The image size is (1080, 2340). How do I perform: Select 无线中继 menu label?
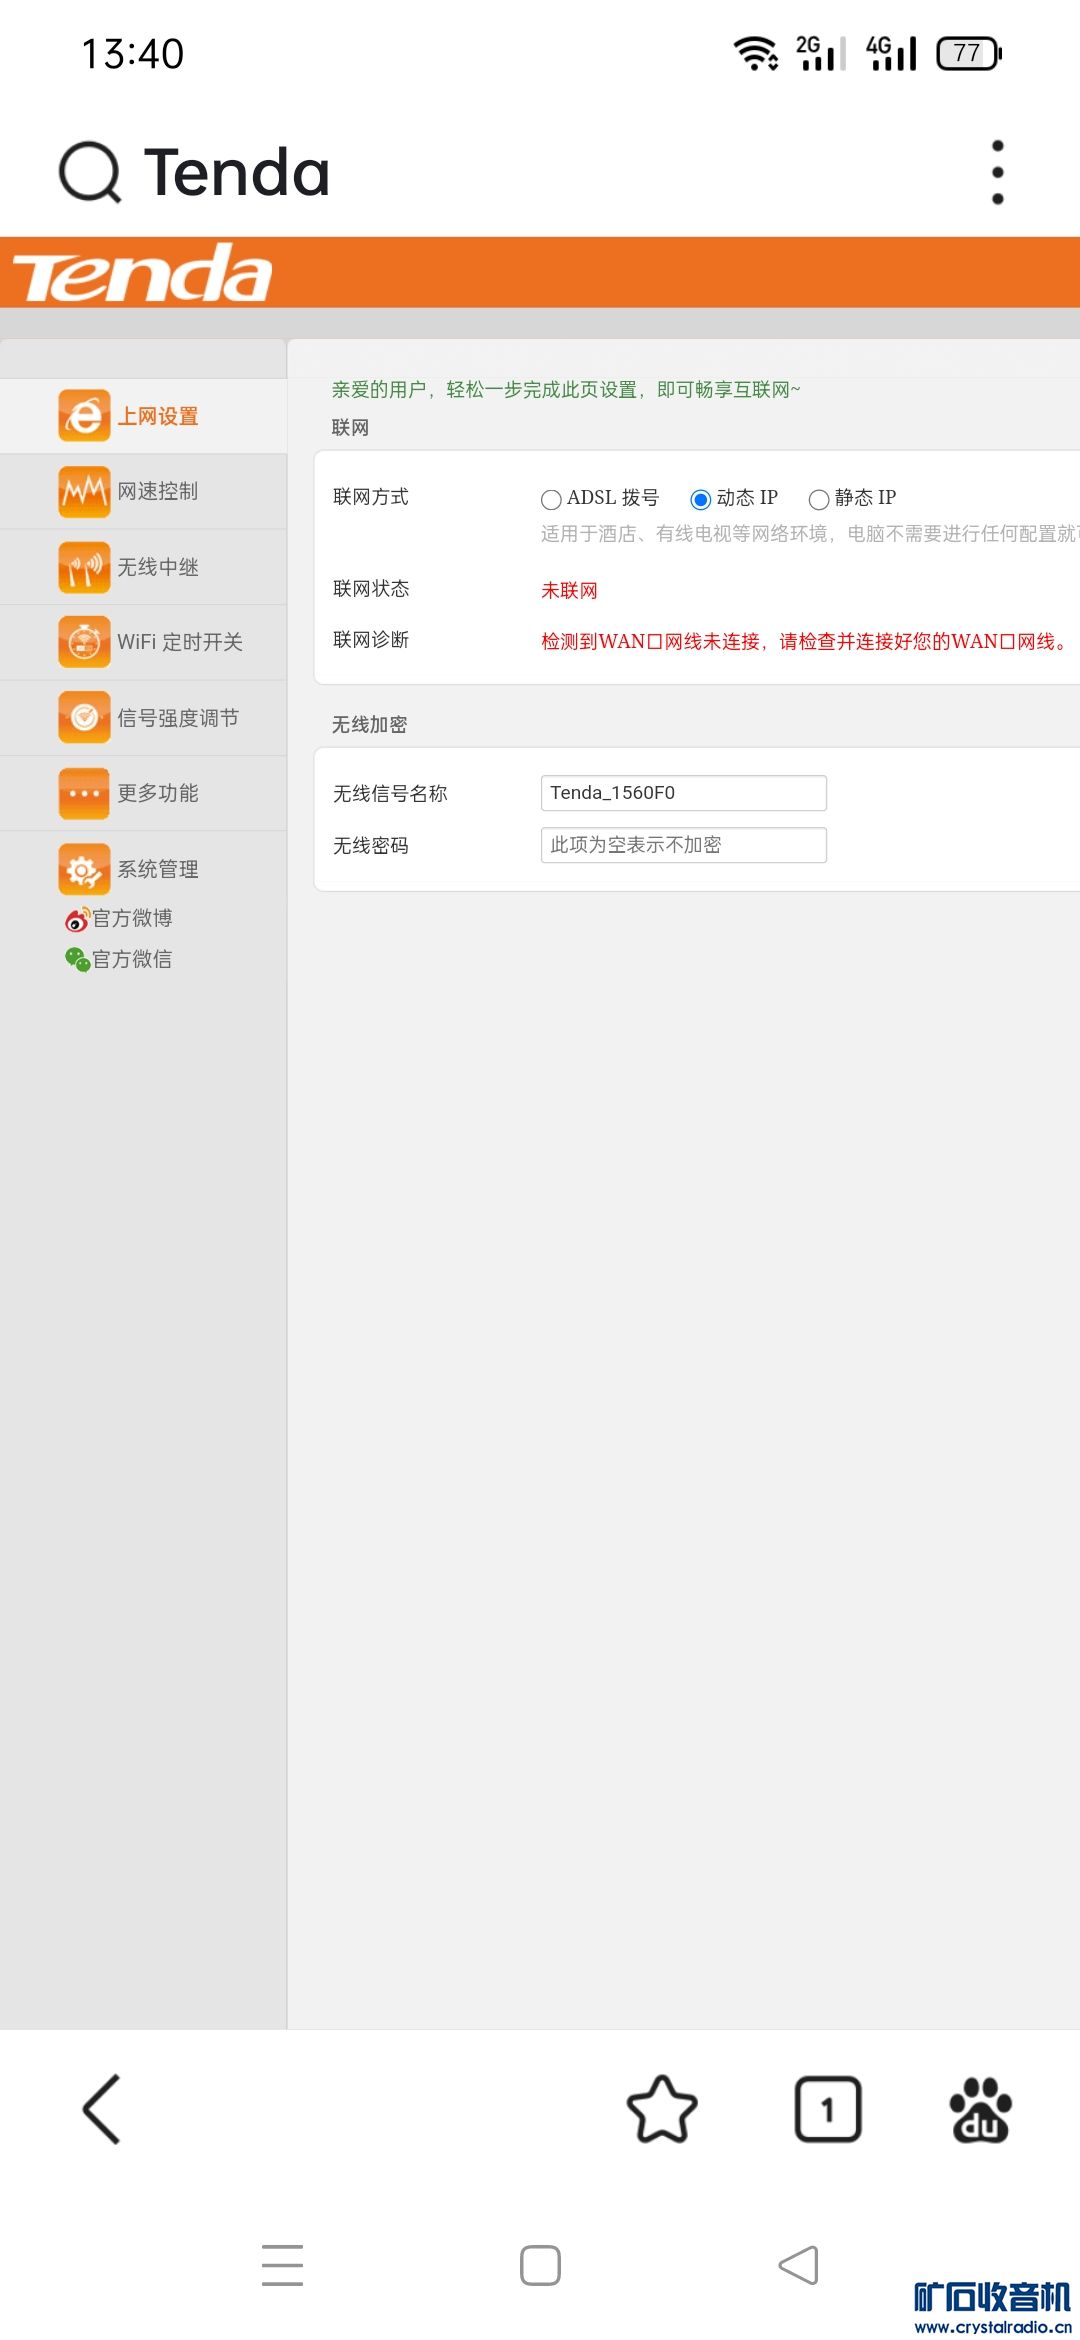click(158, 567)
